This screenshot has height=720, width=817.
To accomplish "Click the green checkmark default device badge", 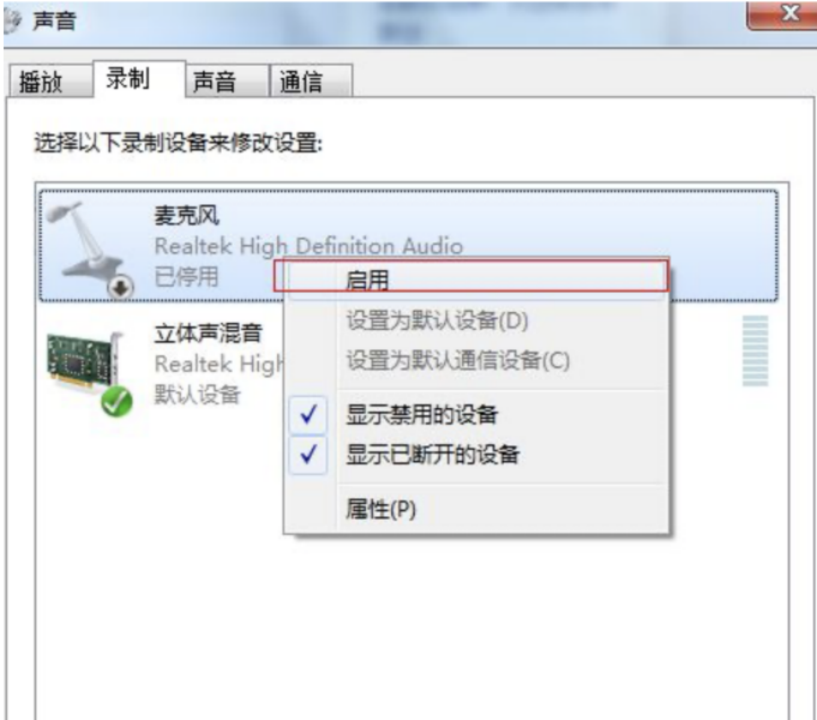I will pyautogui.click(x=117, y=402).
